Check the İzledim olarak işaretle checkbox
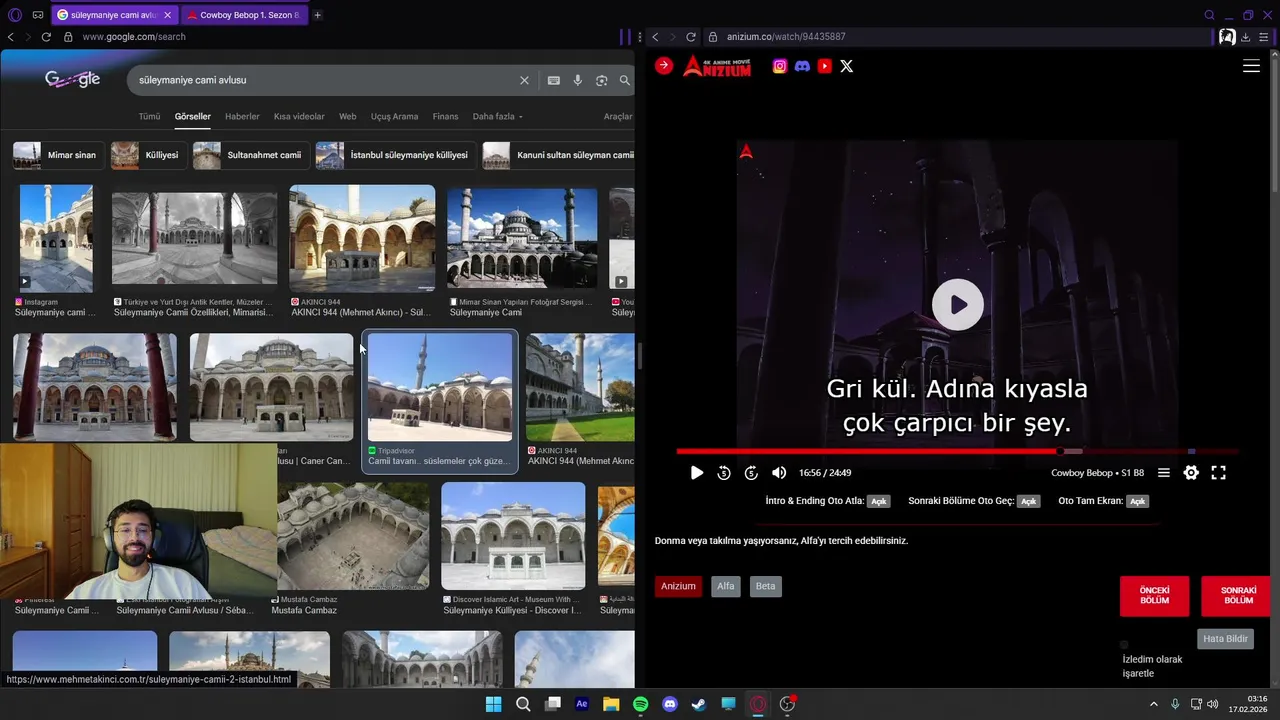This screenshot has height=720, width=1280. click(x=1124, y=645)
